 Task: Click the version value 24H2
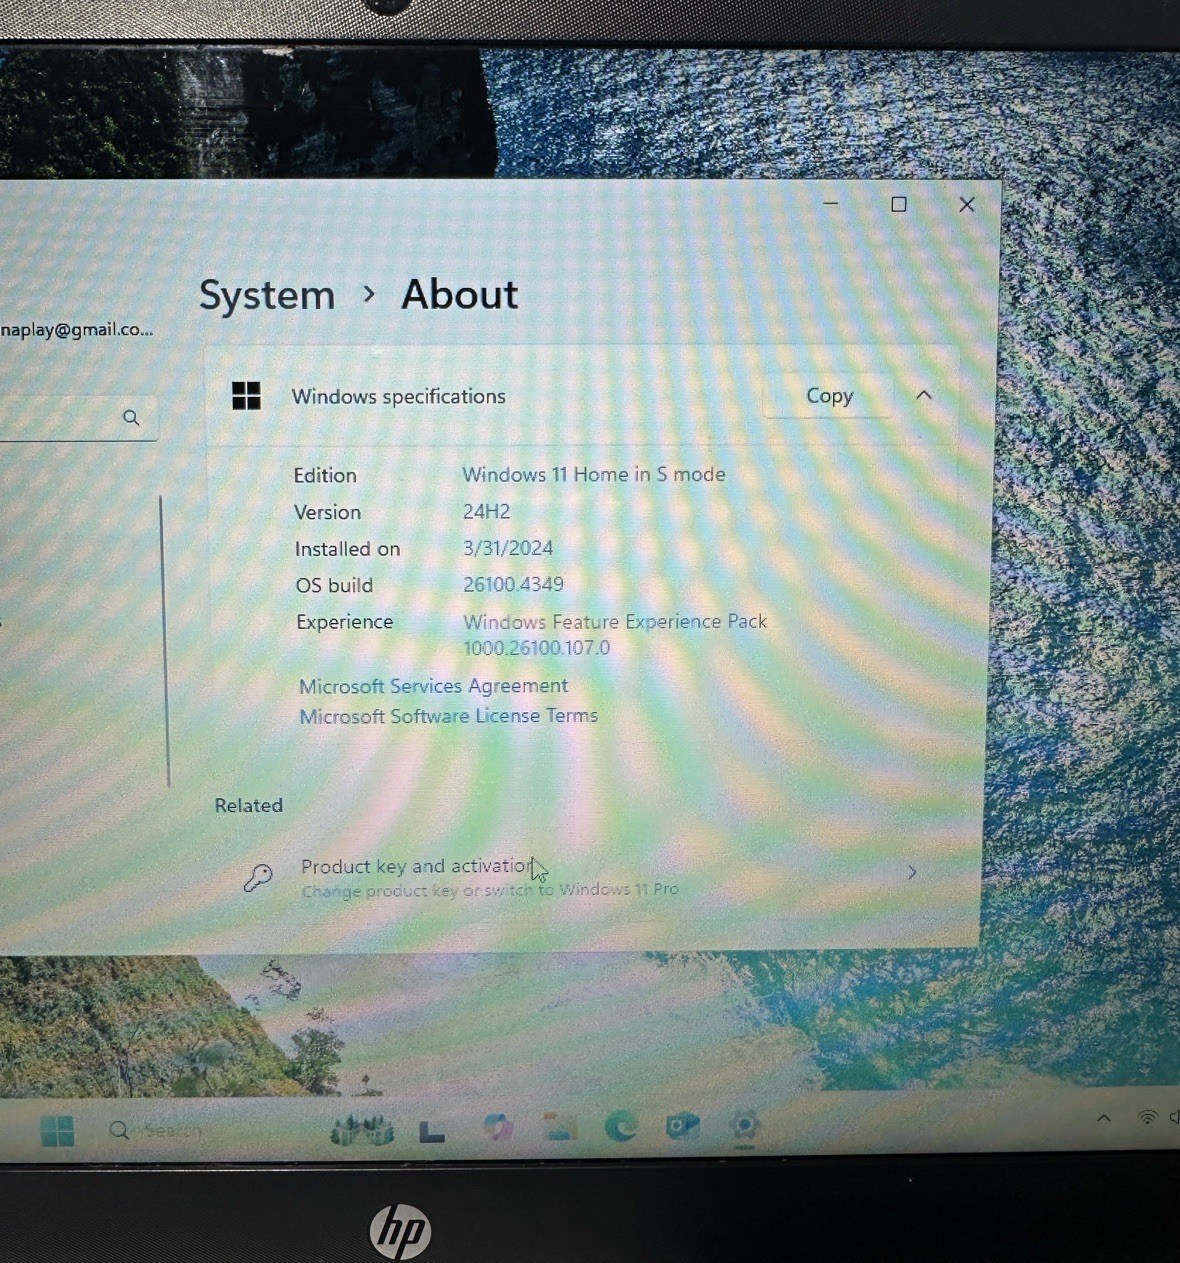[x=487, y=511]
